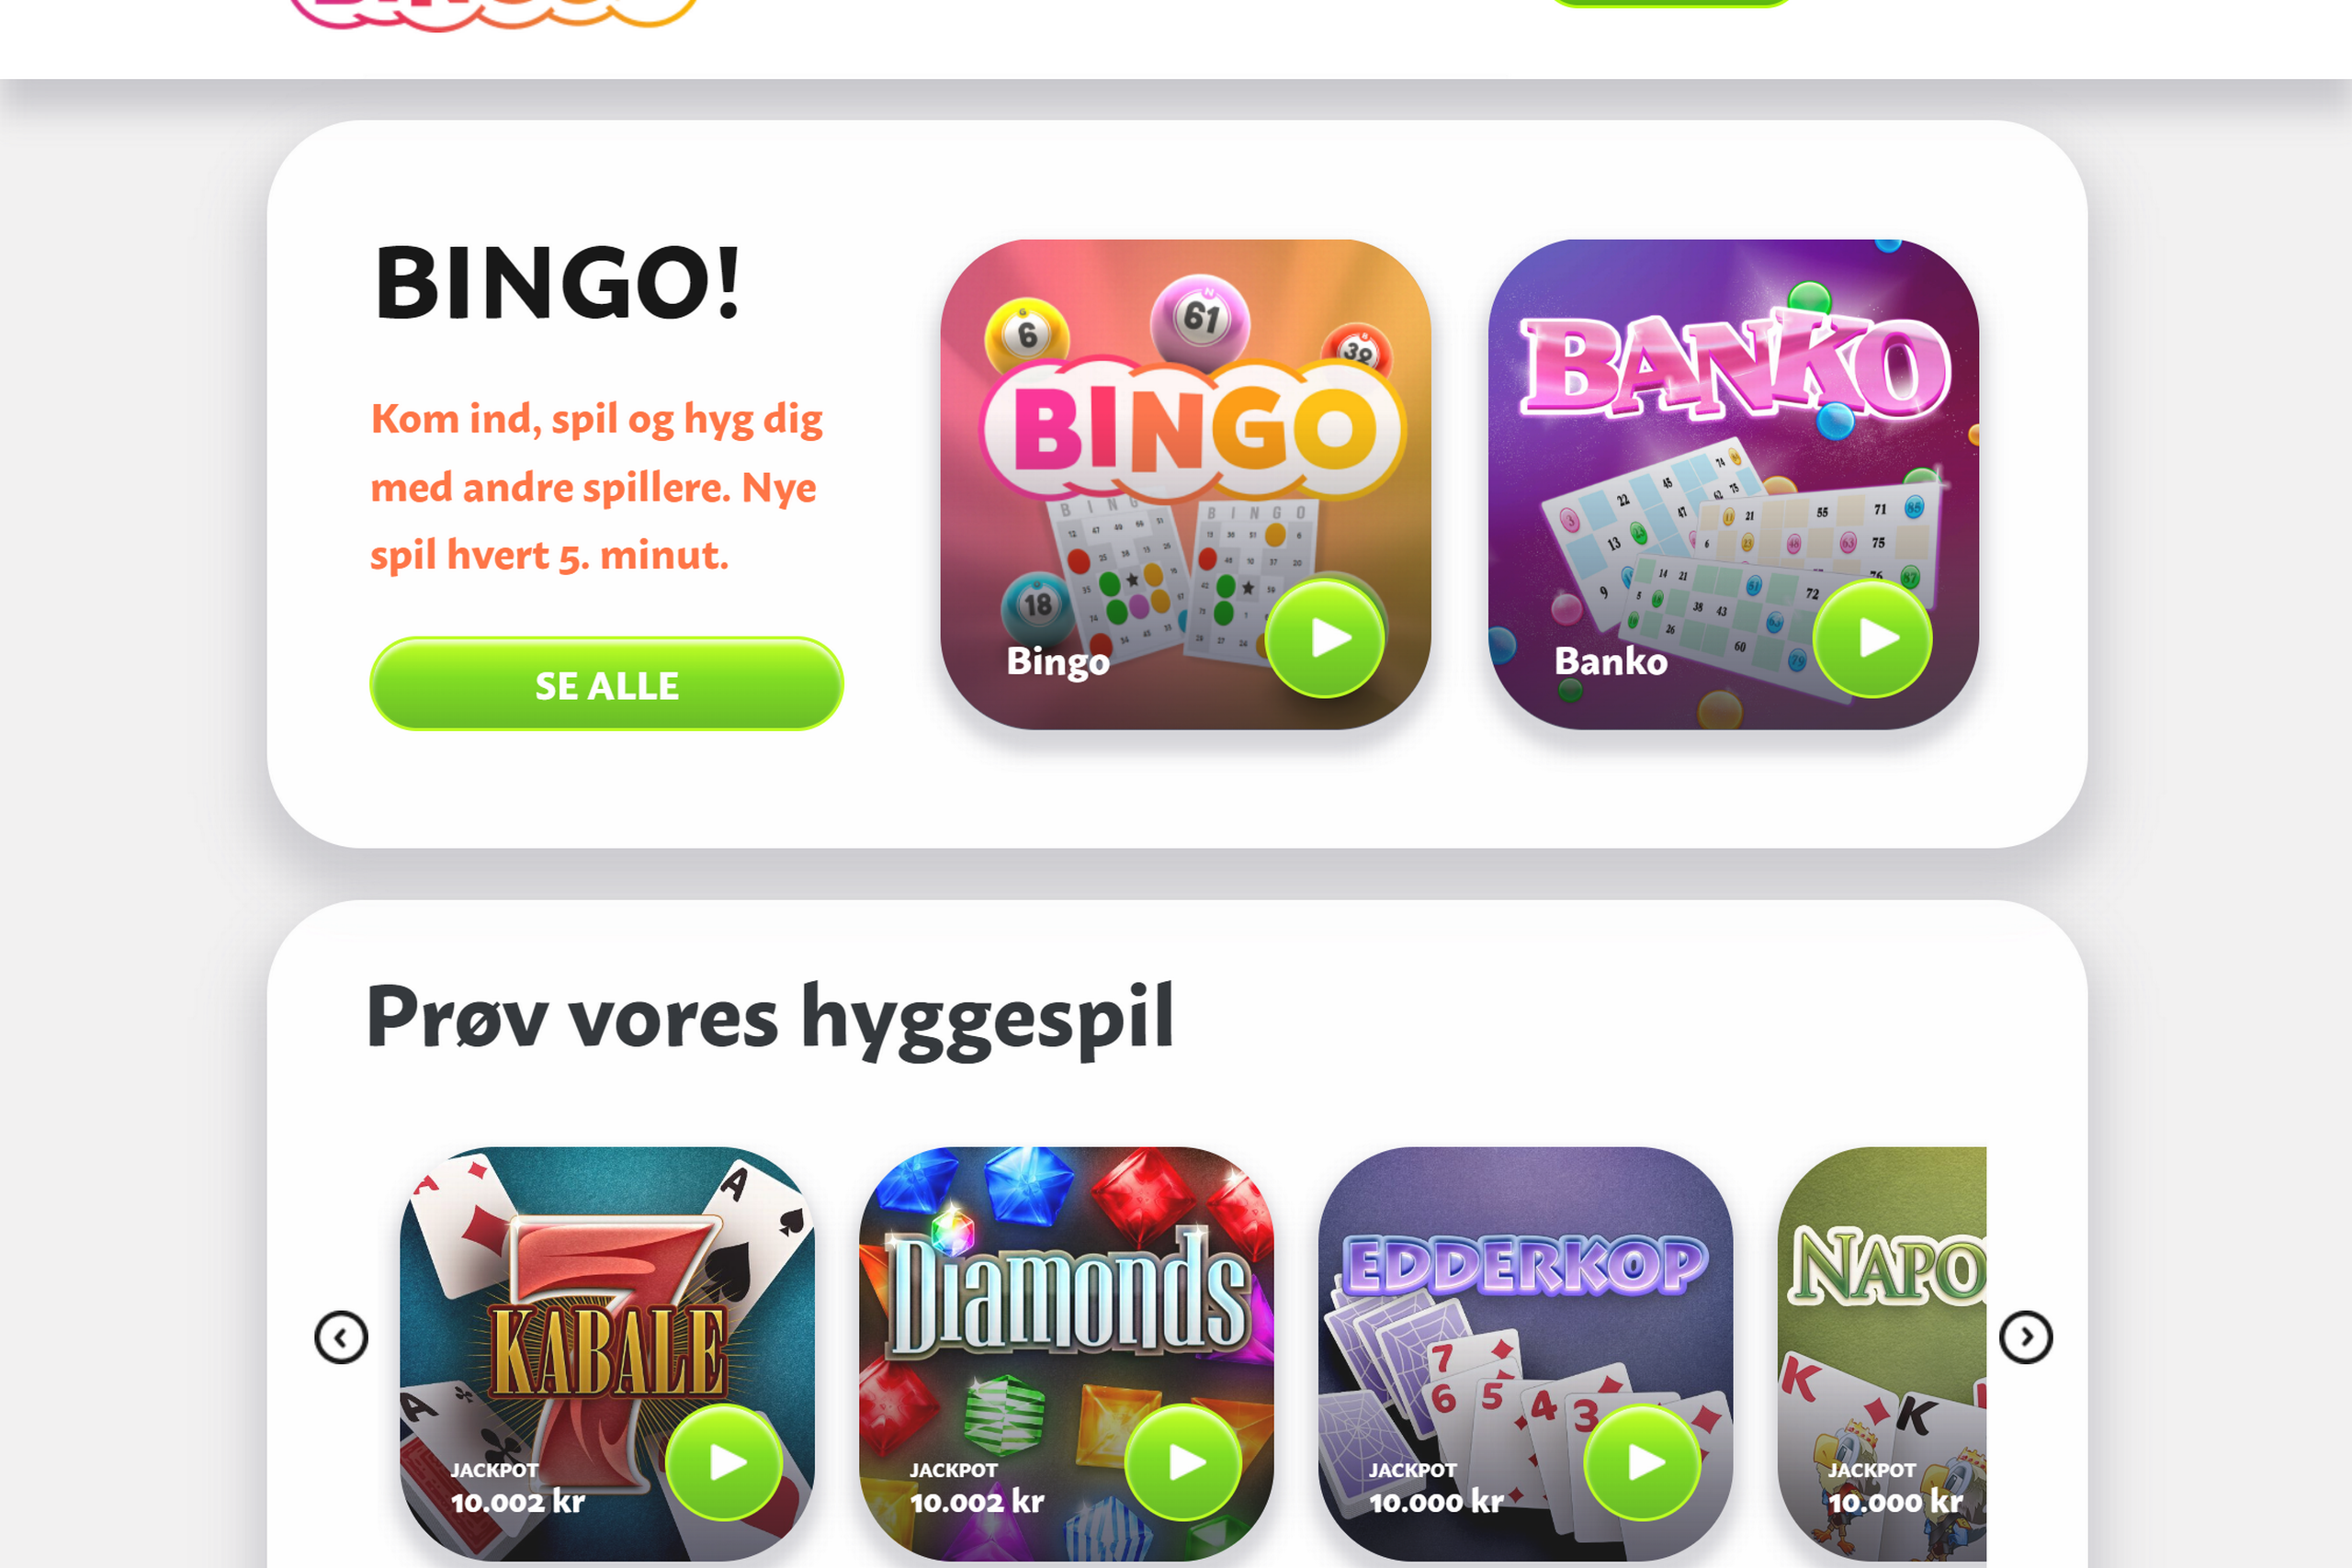Screen dimensions: 2352x1568
Task: Open the Bingo game tile artwork
Action: (x=1185, y=484)
